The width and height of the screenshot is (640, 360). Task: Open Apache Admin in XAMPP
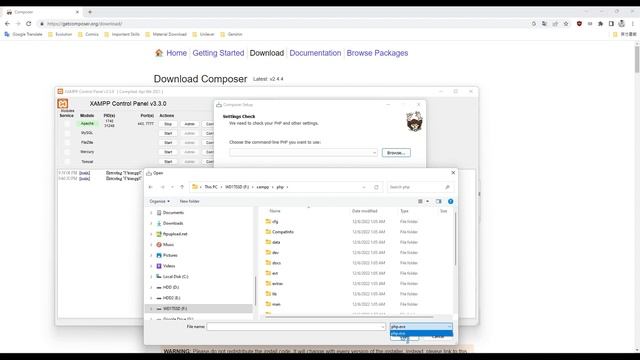pyautogui.click(x=189, y=124)
